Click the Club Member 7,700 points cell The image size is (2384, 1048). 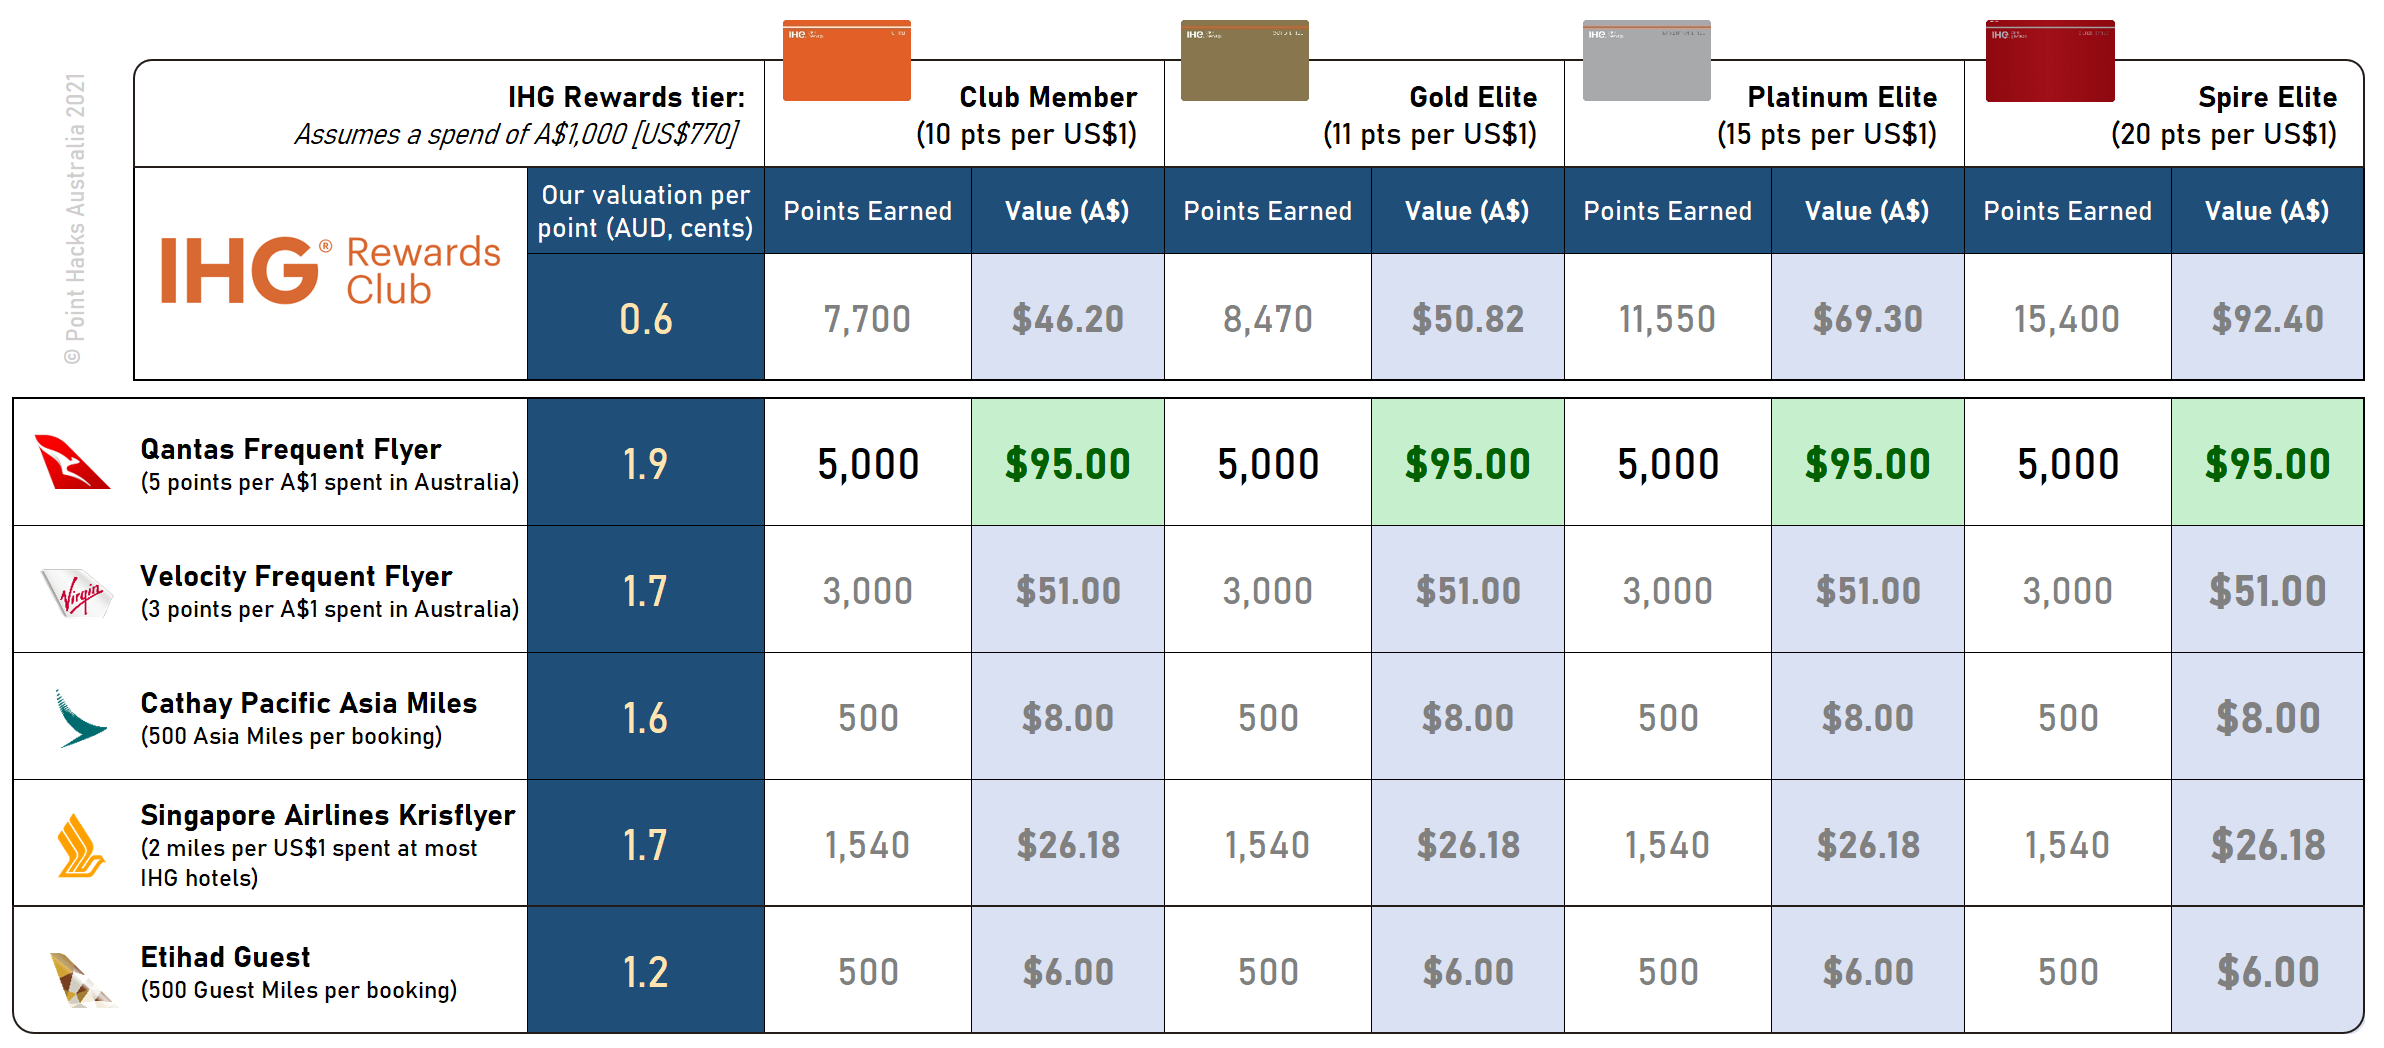pyautogui.click(x=867, y=317)
